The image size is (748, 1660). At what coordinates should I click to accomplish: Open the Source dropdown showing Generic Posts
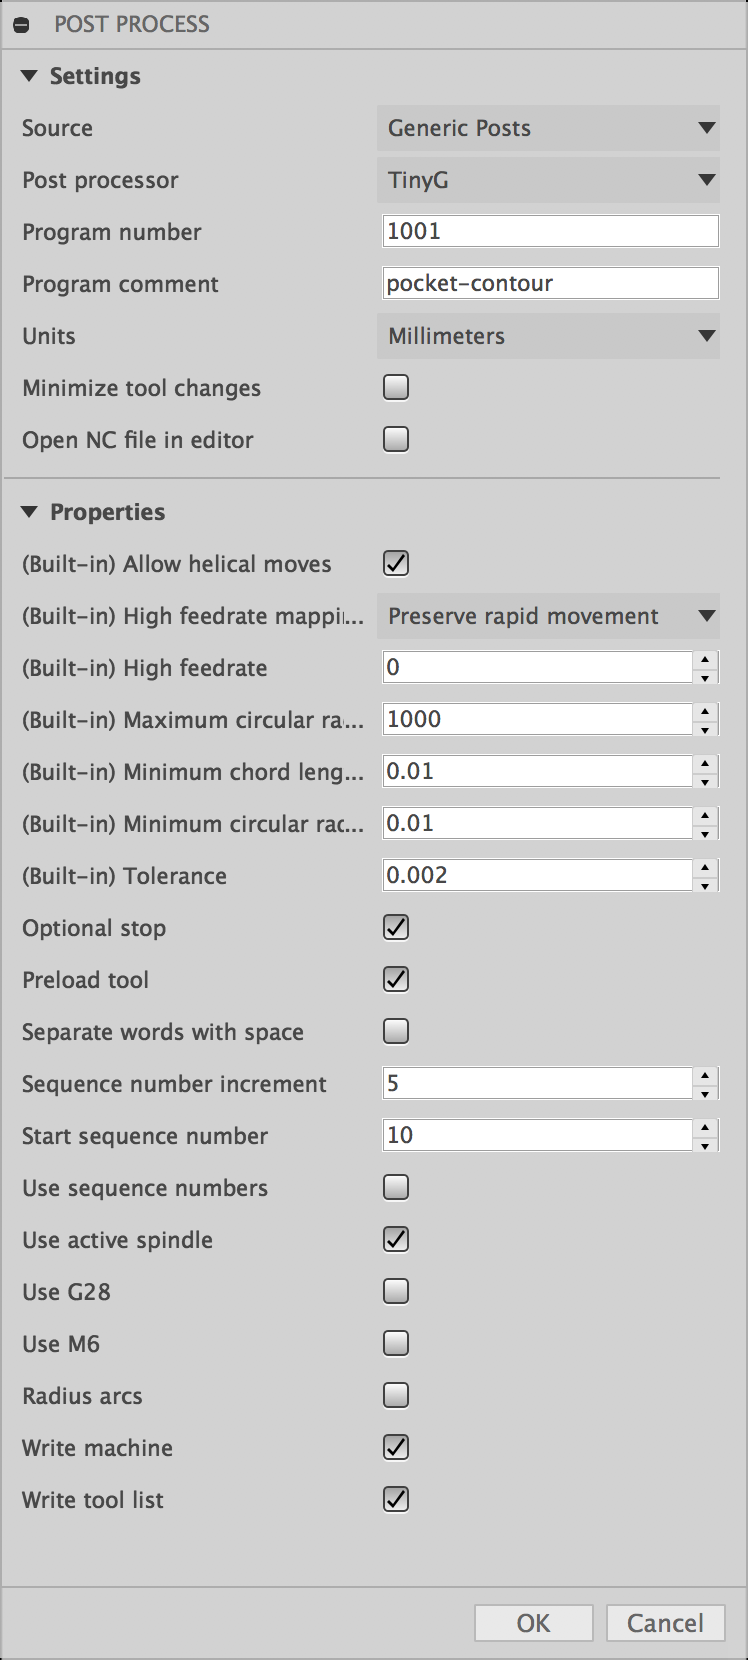tap(548, 128)
